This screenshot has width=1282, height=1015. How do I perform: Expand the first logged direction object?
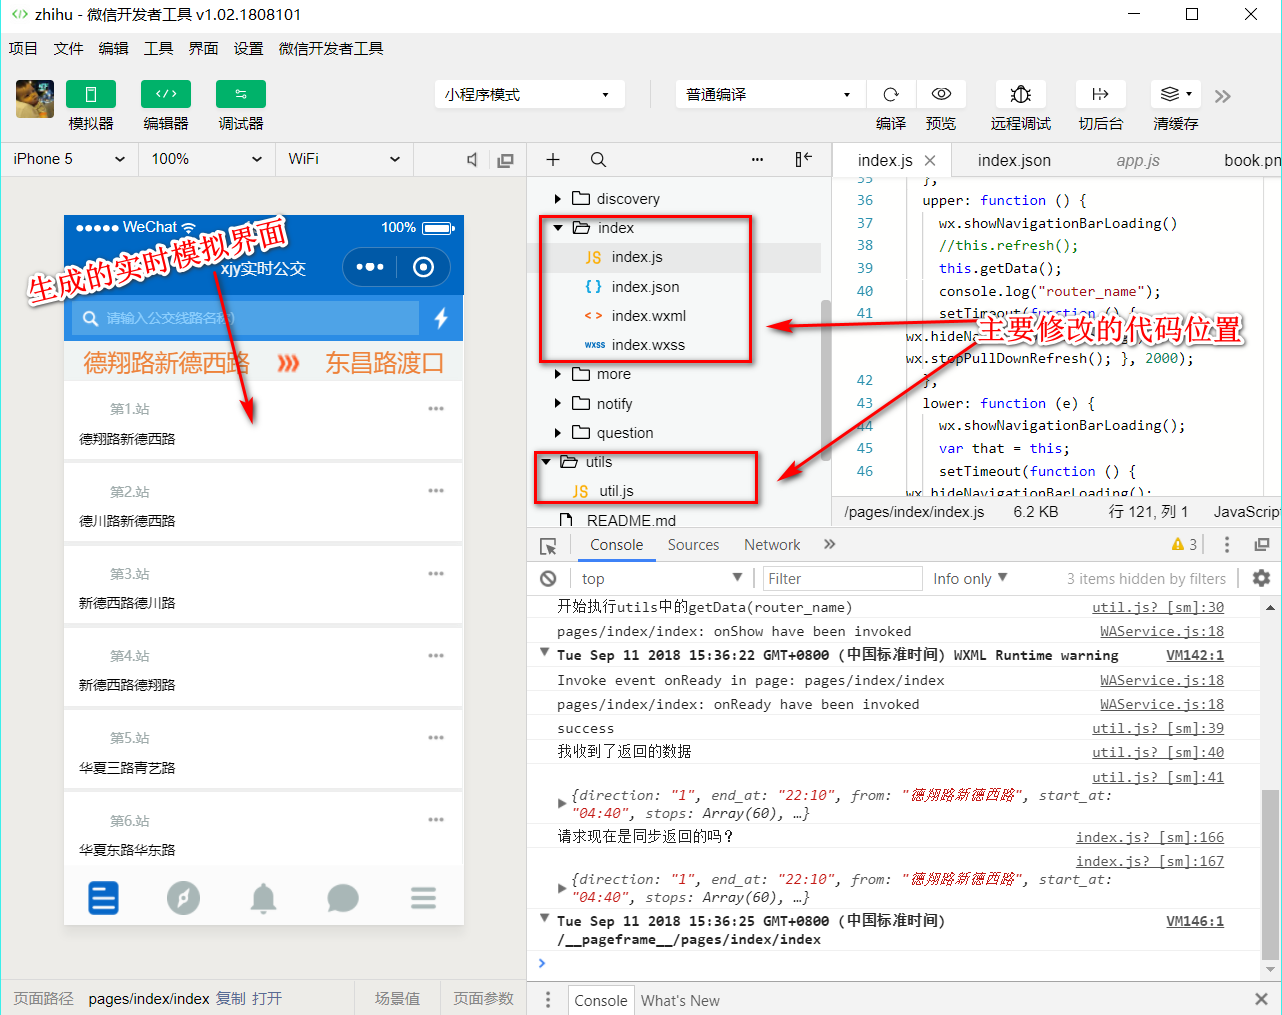(562, 803)
